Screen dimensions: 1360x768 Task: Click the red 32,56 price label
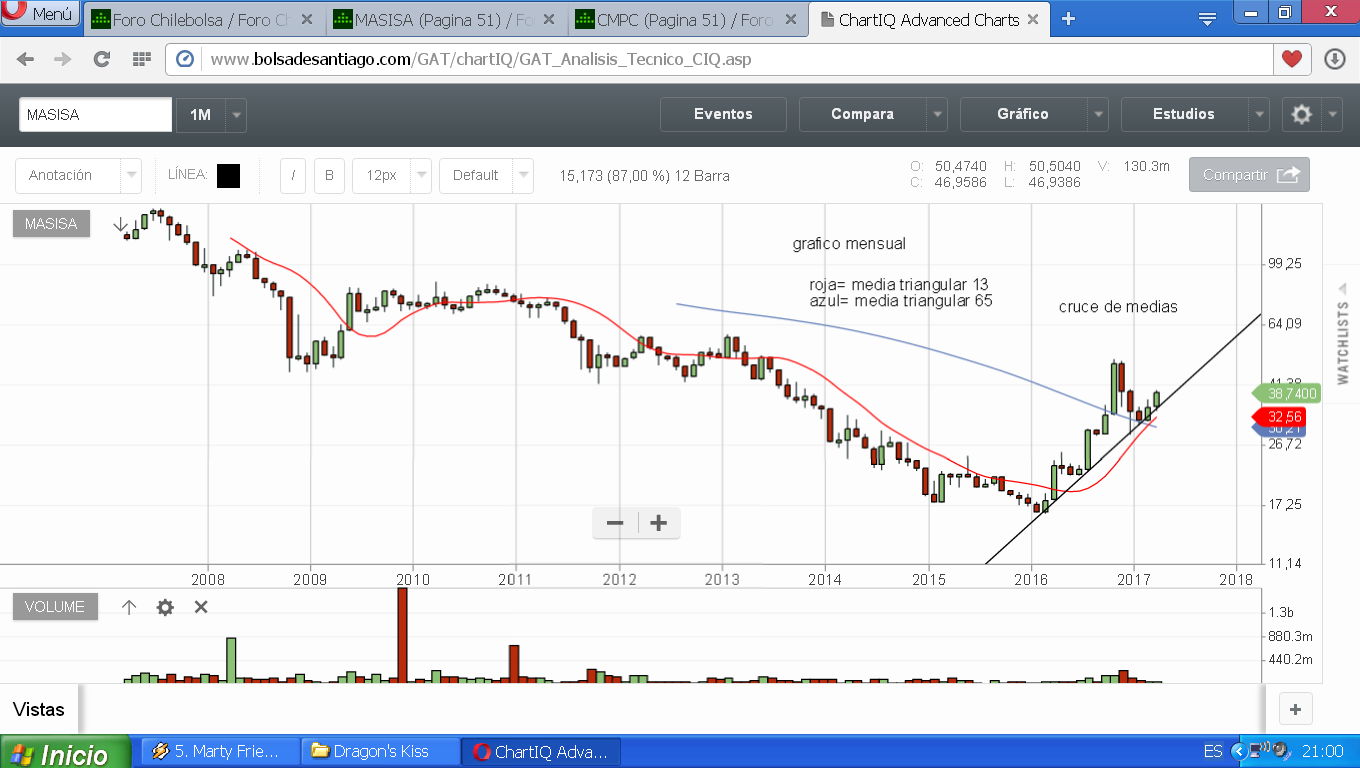pyautogui.click(x=1280, y=416)
